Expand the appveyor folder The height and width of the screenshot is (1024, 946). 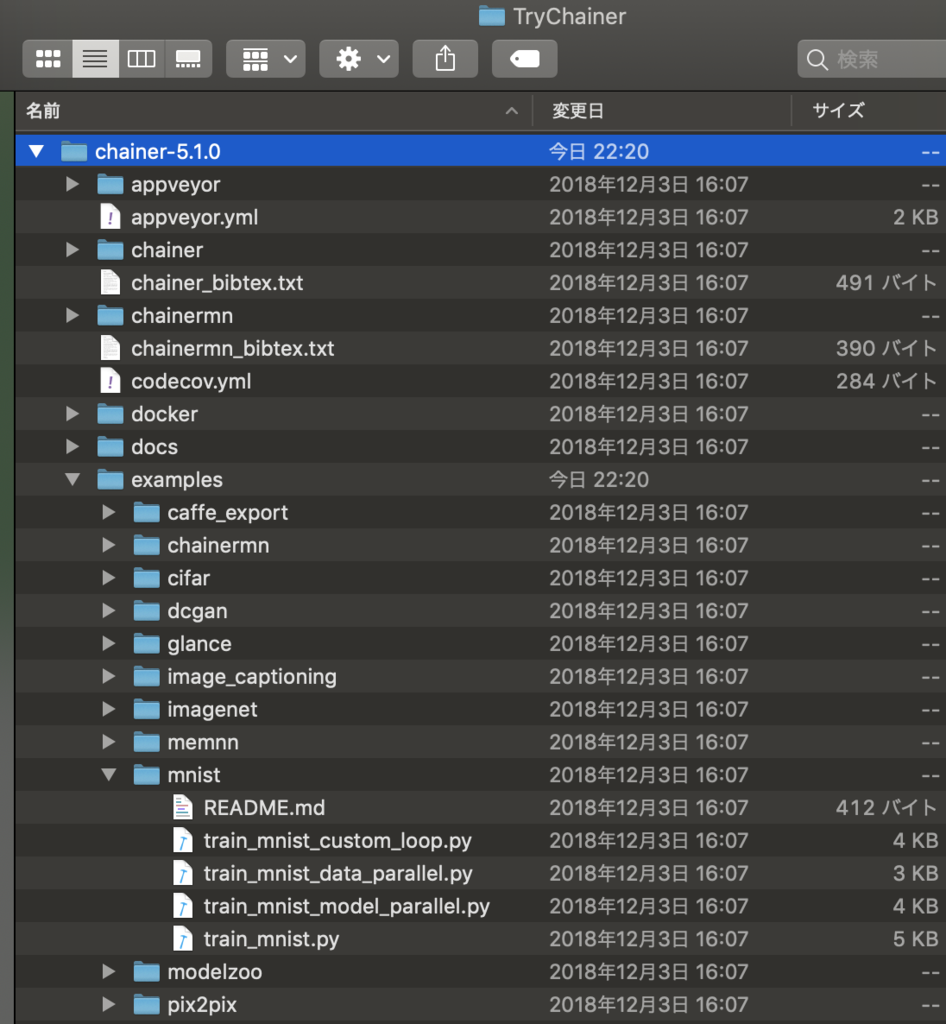[x=72, y=184]
